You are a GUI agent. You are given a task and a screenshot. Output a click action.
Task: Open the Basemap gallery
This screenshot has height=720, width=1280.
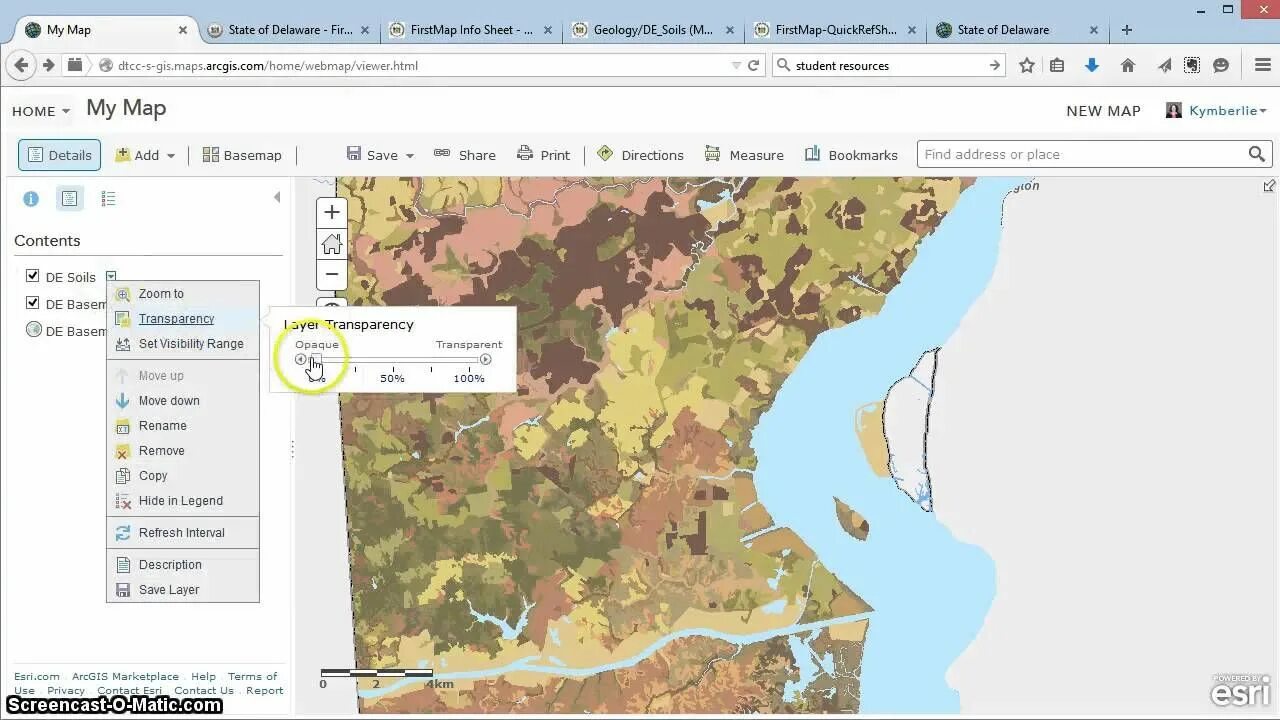click(x=242, y=155)
